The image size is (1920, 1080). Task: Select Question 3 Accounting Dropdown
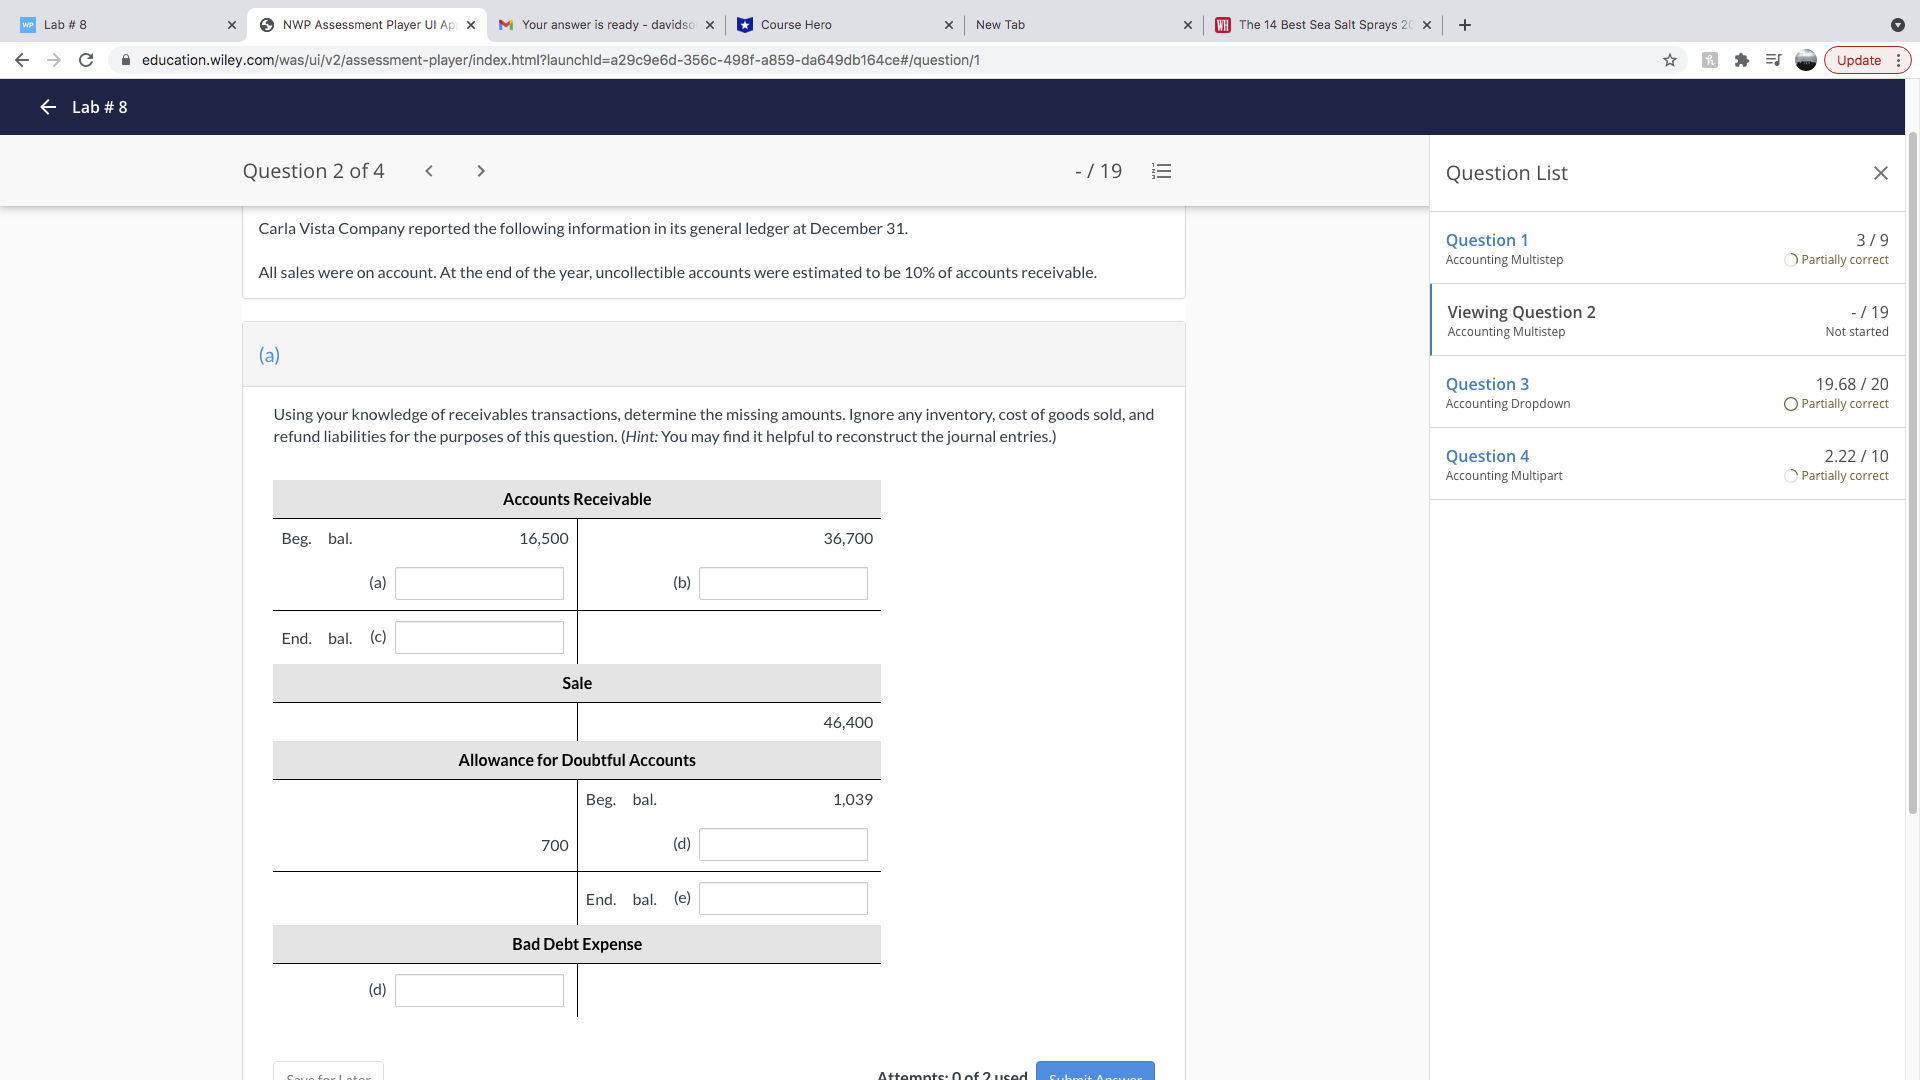point(1487,383)
